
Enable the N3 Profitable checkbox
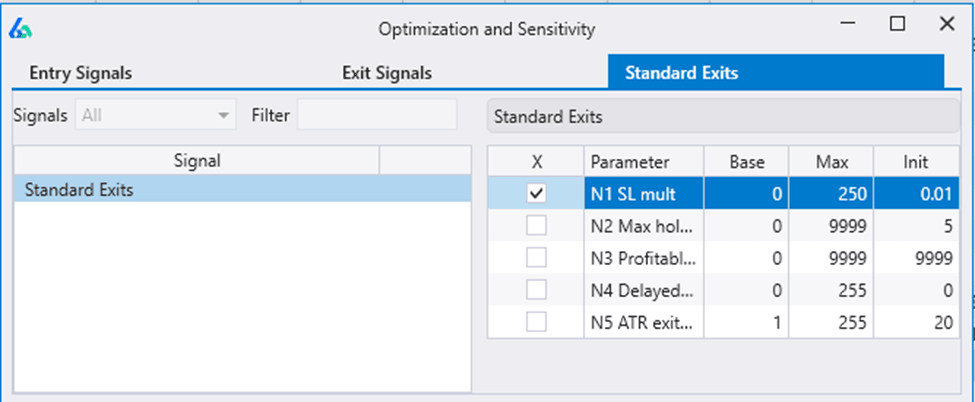tap(536, 258)
